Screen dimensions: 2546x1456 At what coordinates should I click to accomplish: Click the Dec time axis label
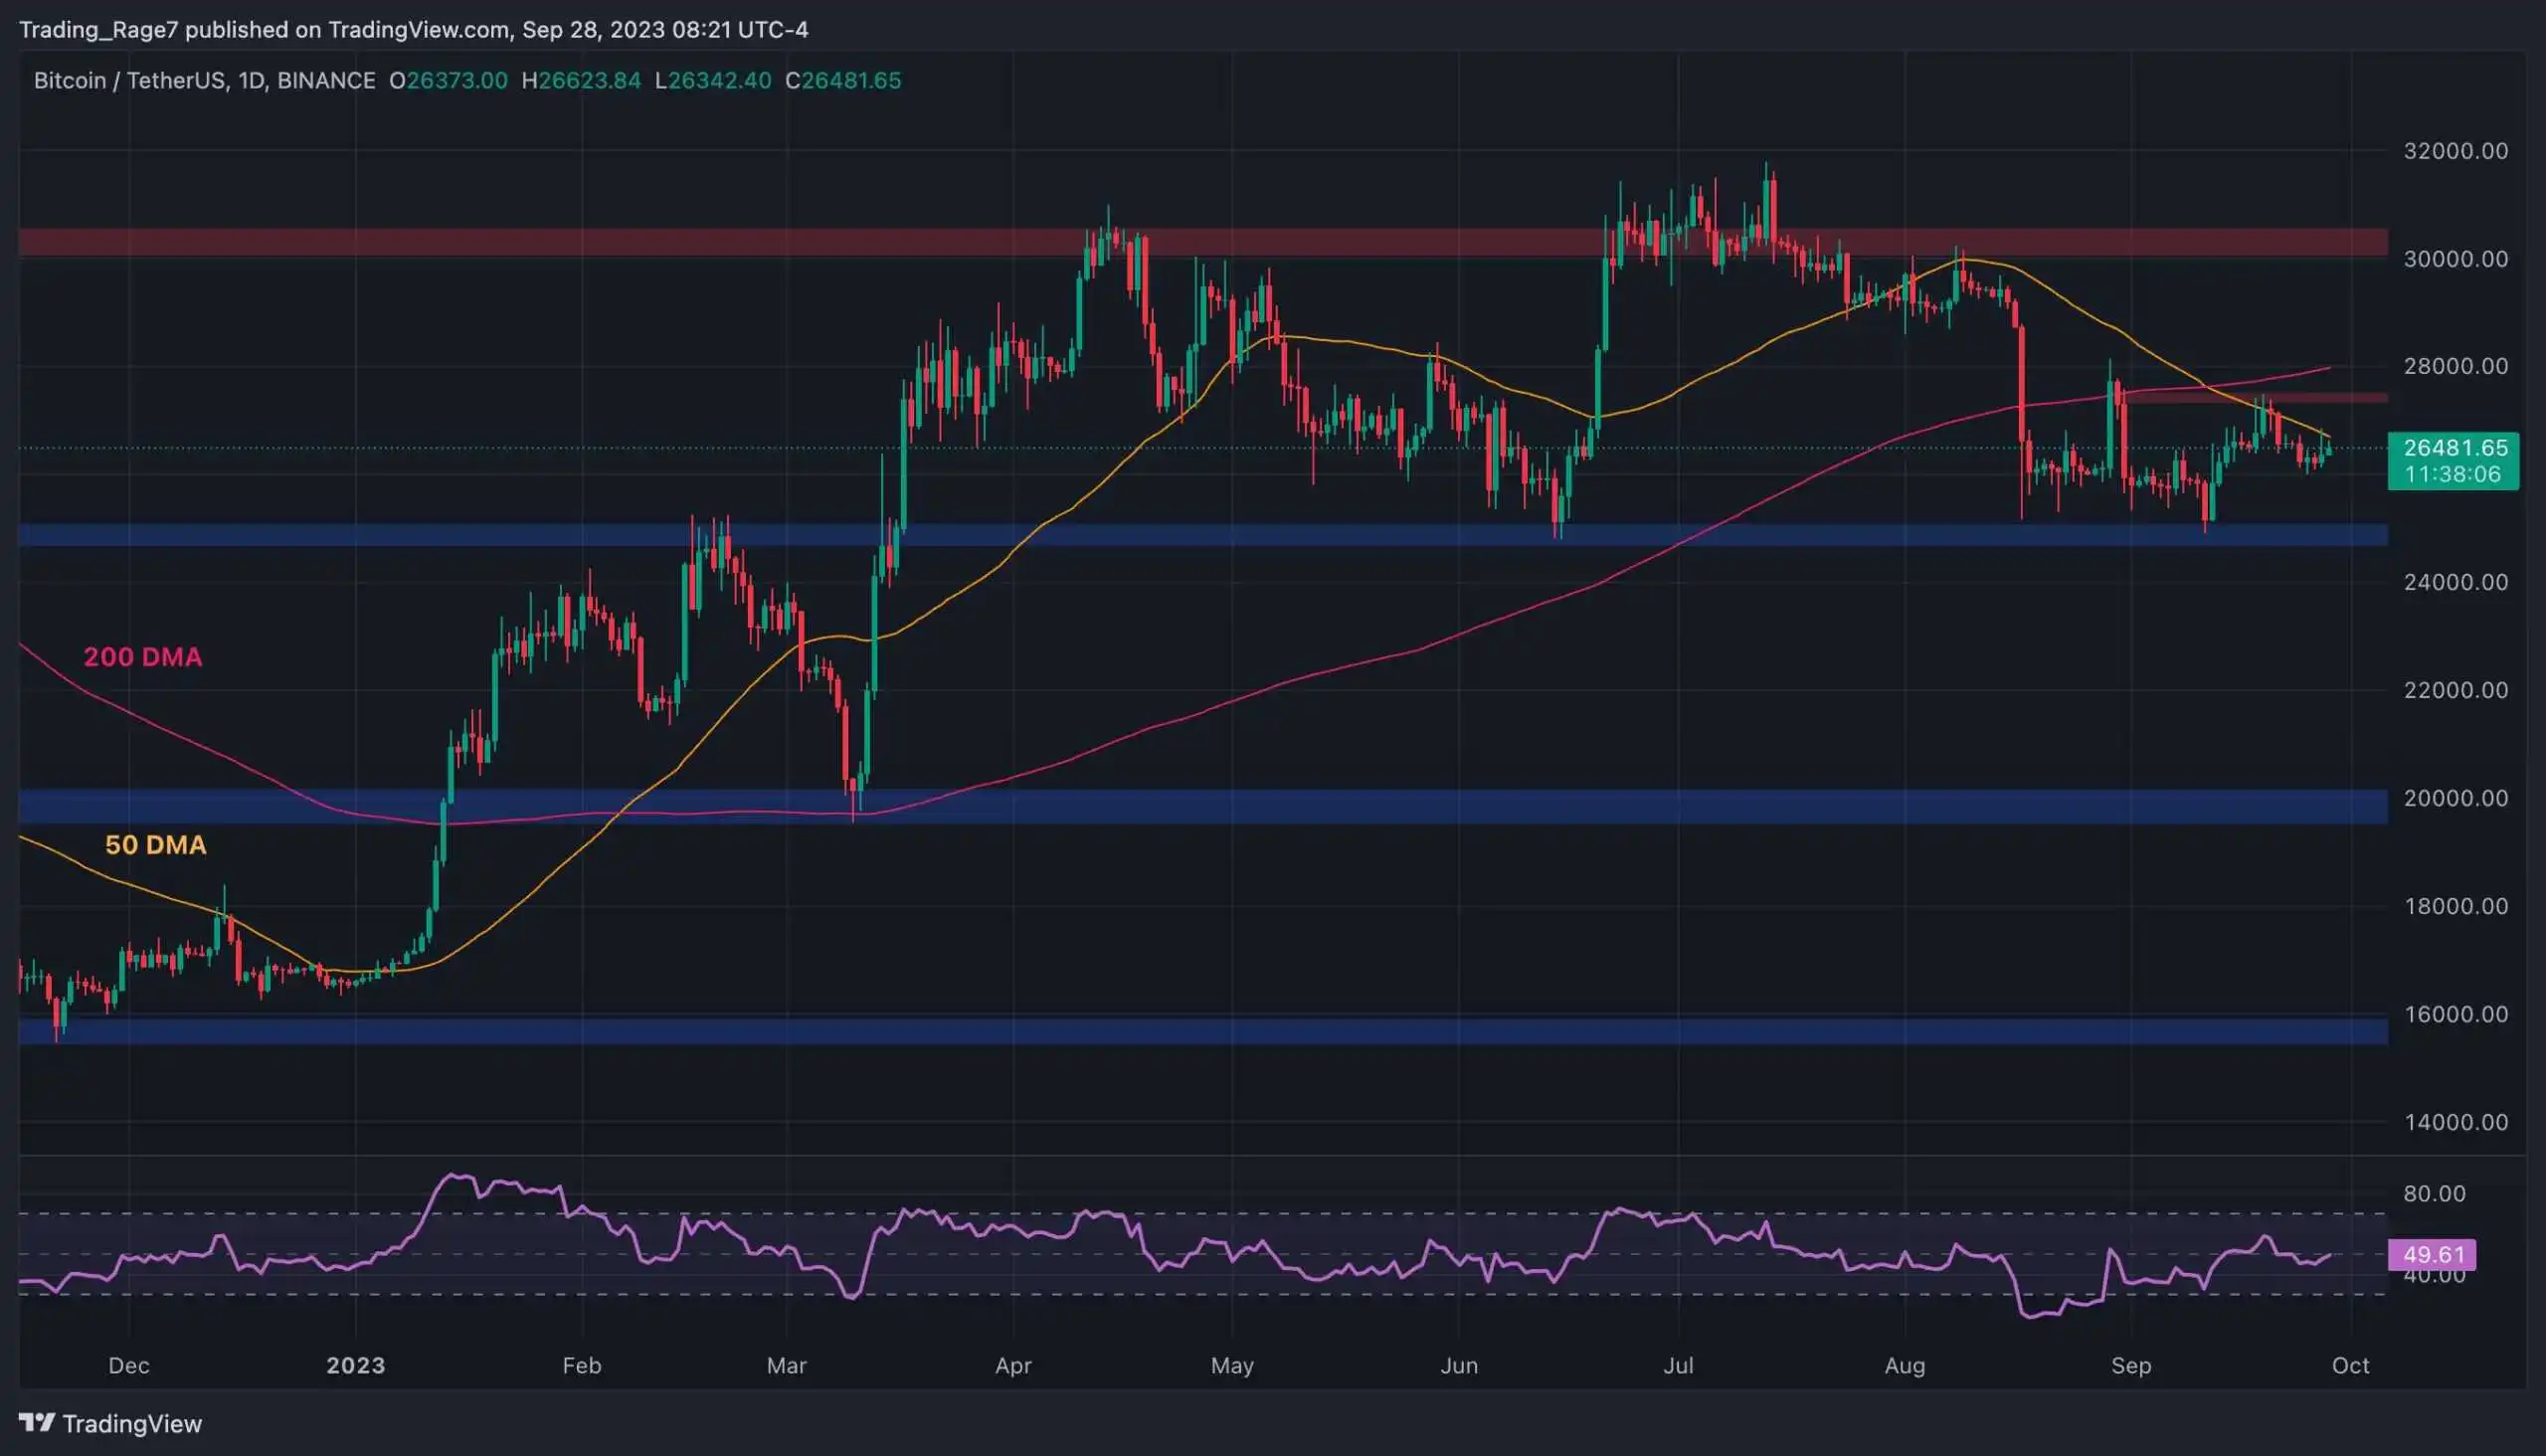(129, 1365)
